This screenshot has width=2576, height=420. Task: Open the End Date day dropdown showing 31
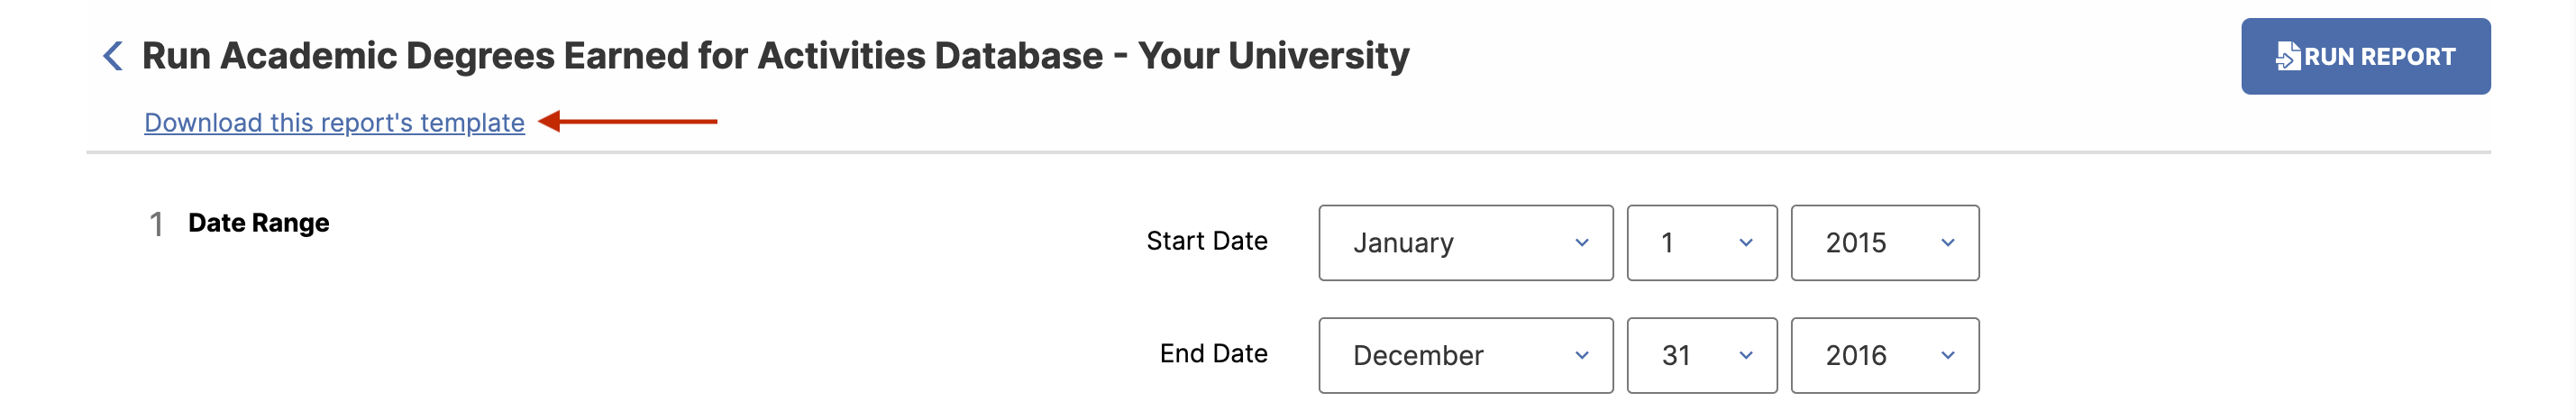tap(1702, 355)
